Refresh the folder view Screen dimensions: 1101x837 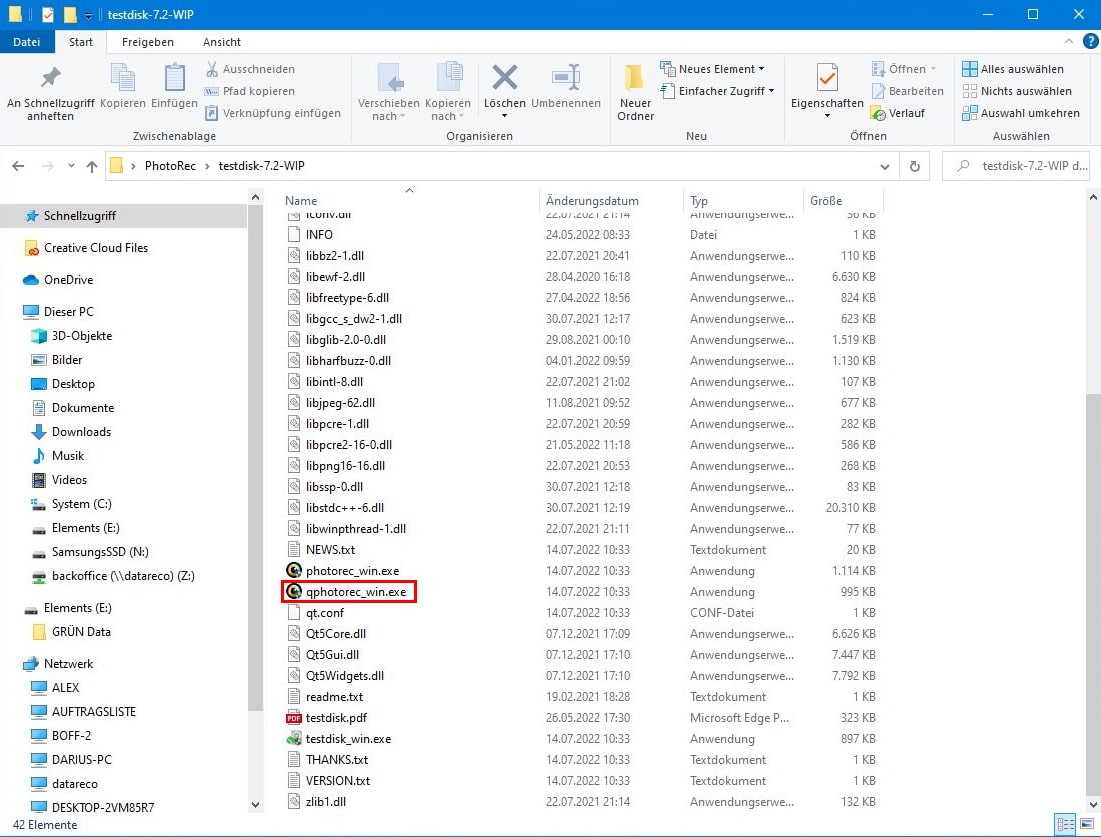pyautogui.click(x=914, y=166)
